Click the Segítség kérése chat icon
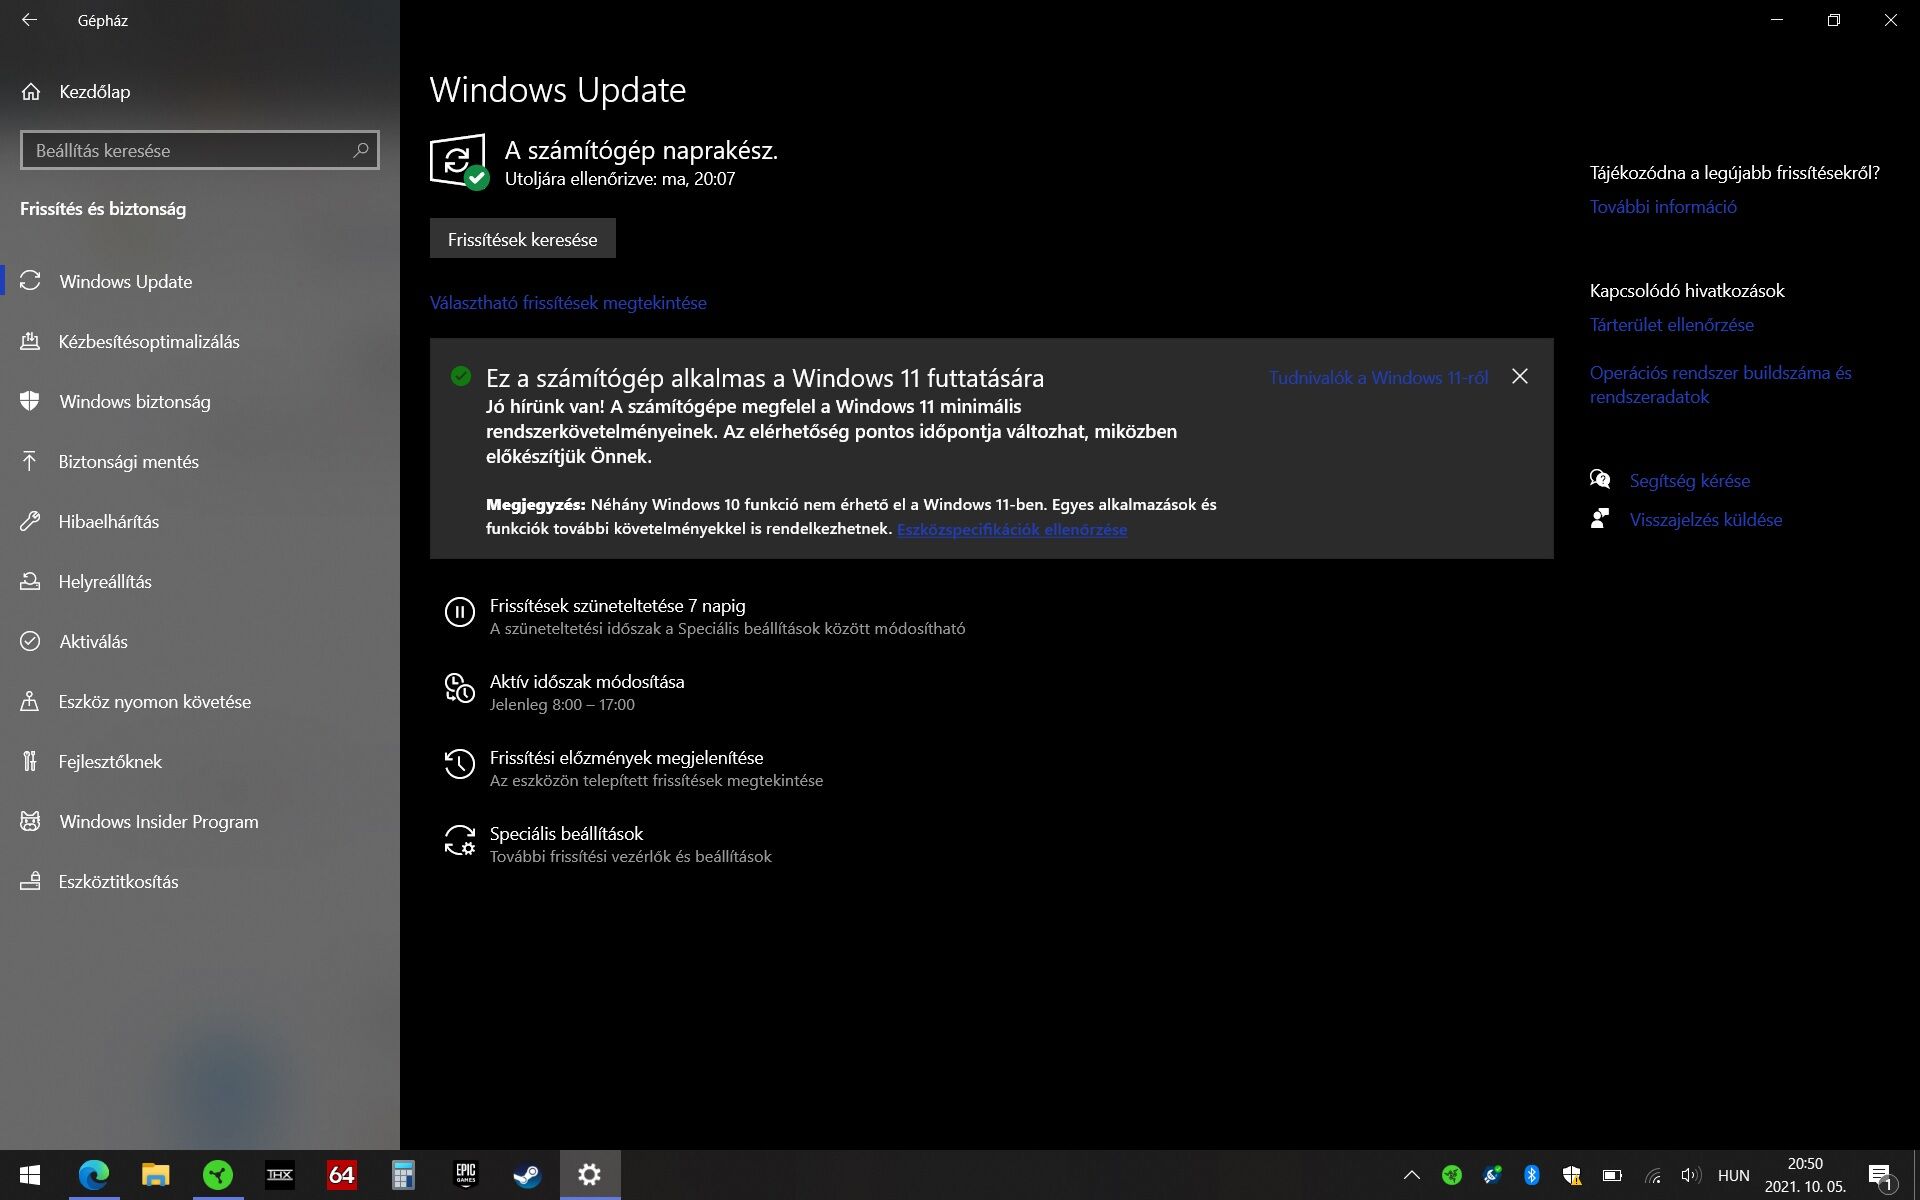This screenshot has height=1200, width=1920. (1600, 480)
